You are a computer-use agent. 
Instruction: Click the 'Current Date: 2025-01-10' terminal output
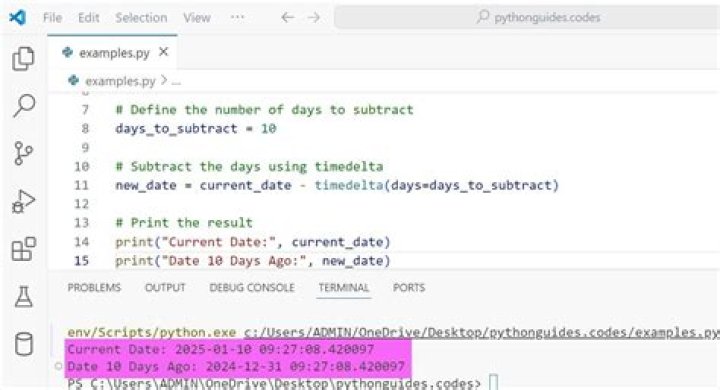[221, 350]
